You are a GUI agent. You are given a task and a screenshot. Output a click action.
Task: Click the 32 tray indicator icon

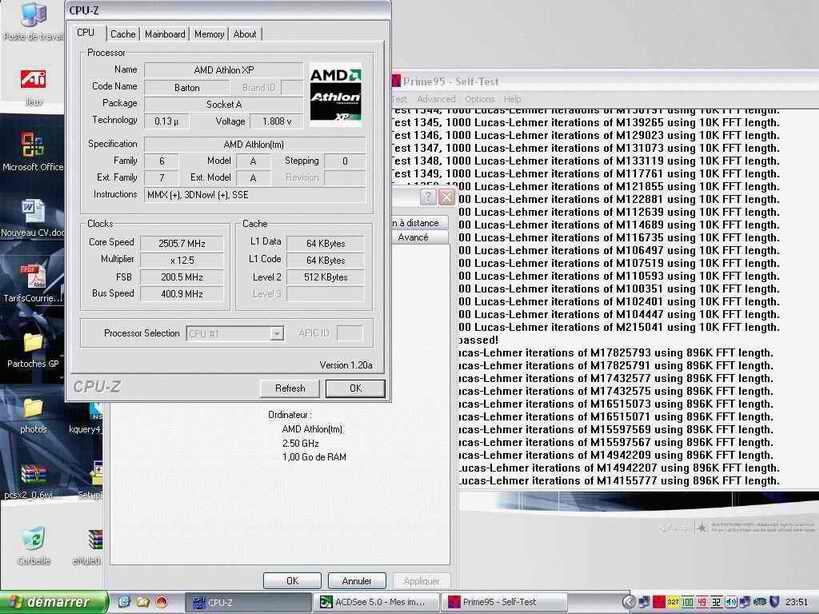click(716, 602)
